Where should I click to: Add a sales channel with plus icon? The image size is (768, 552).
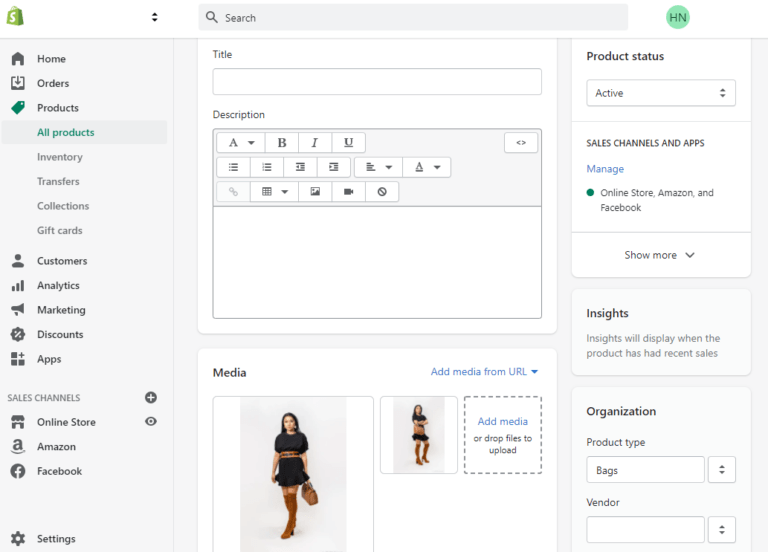(151, 397)
